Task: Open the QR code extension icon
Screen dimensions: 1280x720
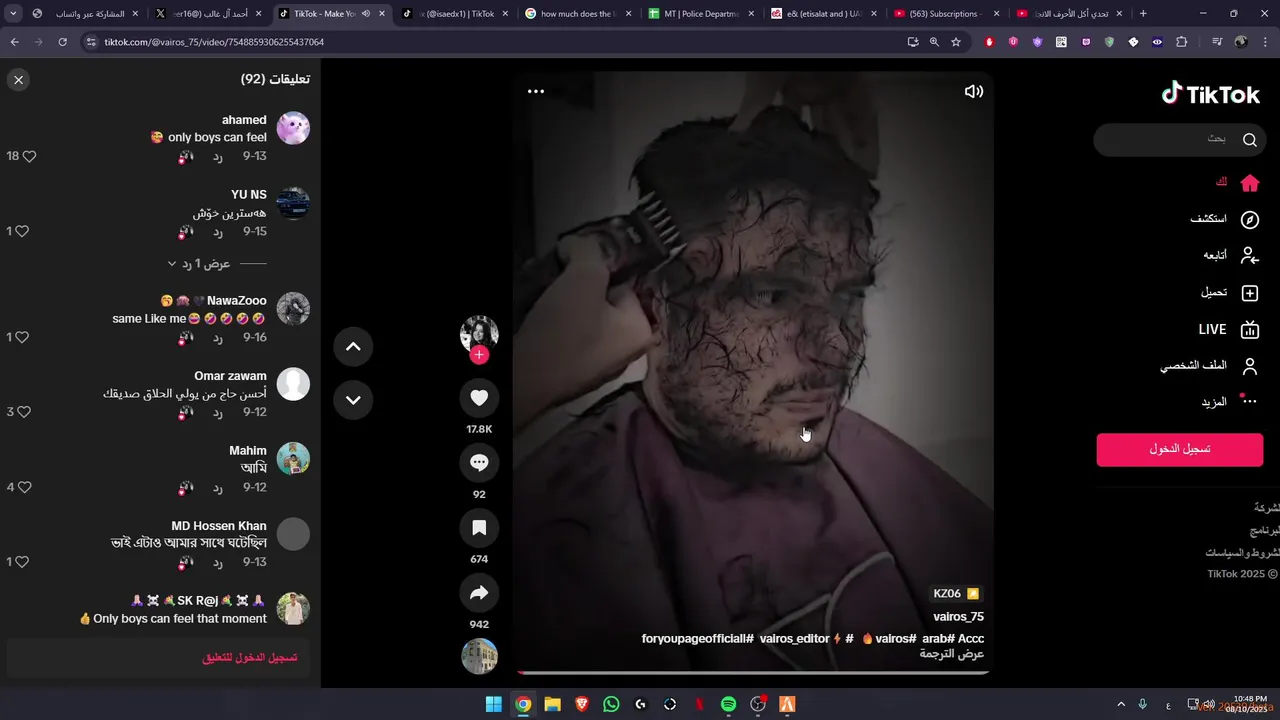Action: tap(1061, 42)
